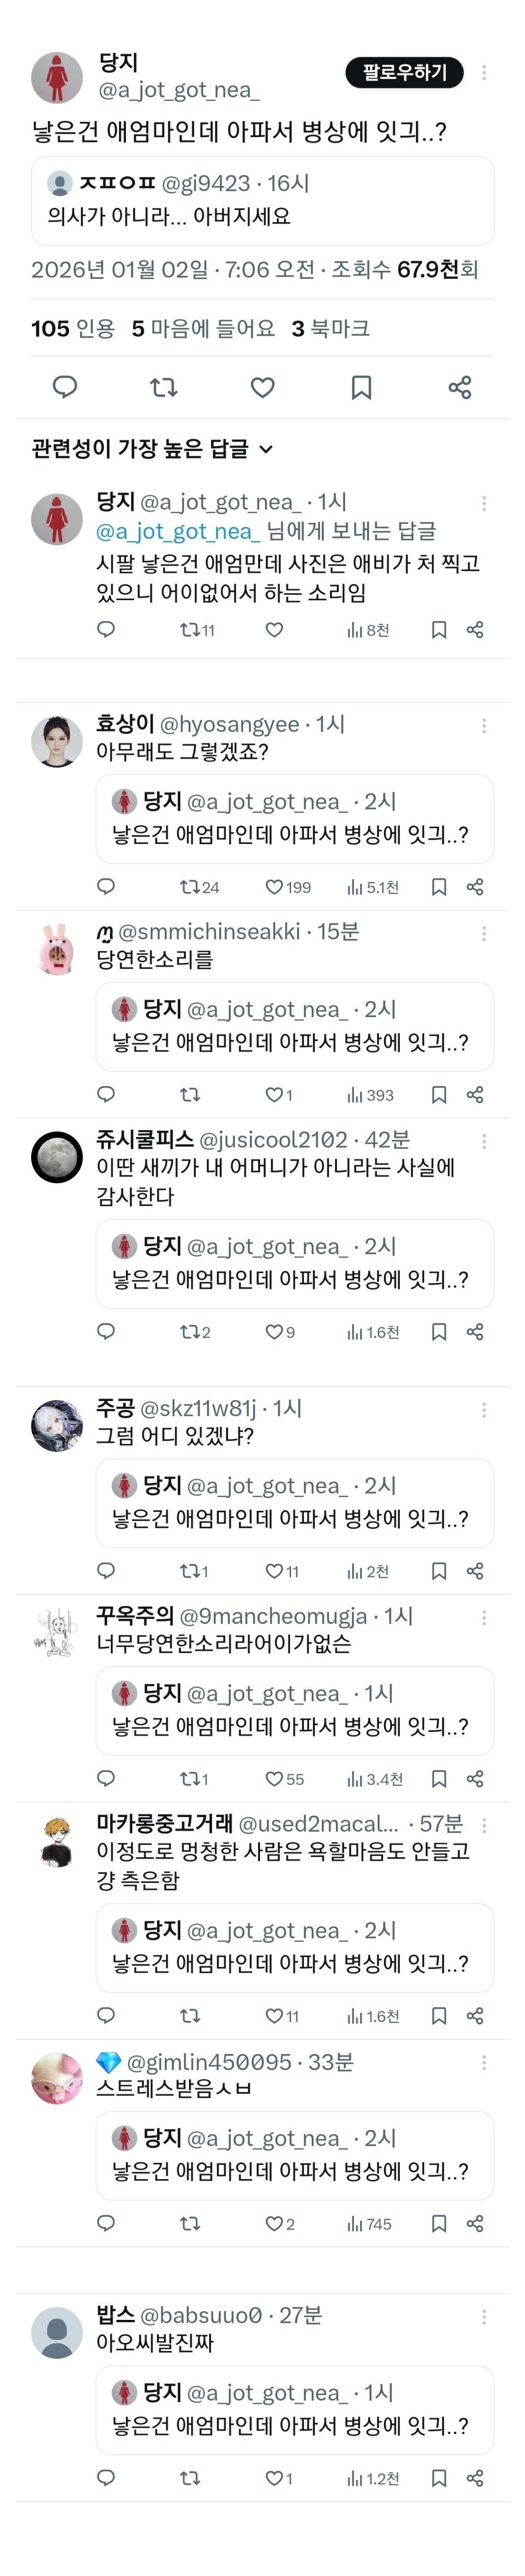Open 밥스's profile avatar

(x=57, y=2332)
